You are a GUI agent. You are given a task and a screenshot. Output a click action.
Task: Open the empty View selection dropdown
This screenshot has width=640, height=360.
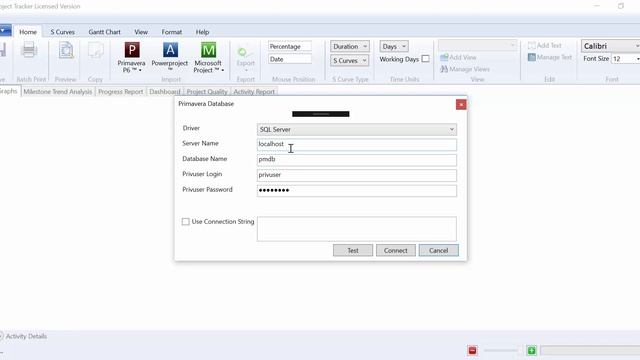pyautogui.click(x=477, y=45)
